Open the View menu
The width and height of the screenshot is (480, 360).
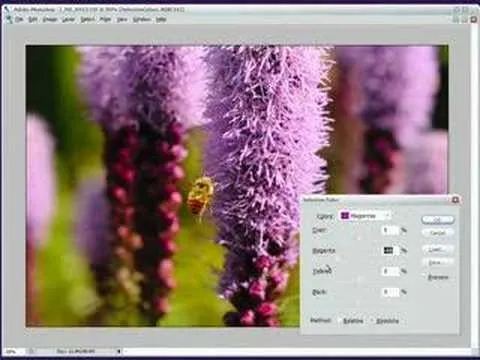pos(122,20)
